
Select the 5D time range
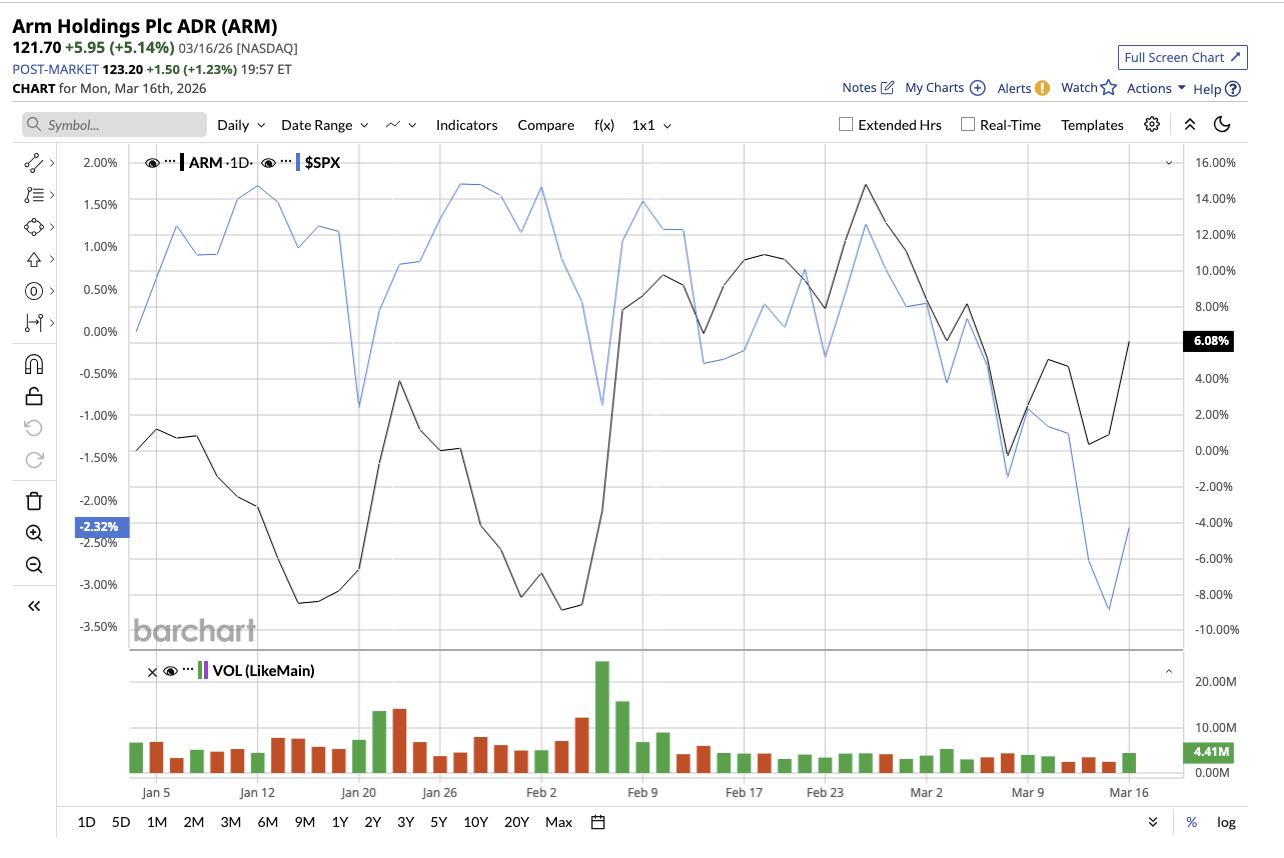121,822
